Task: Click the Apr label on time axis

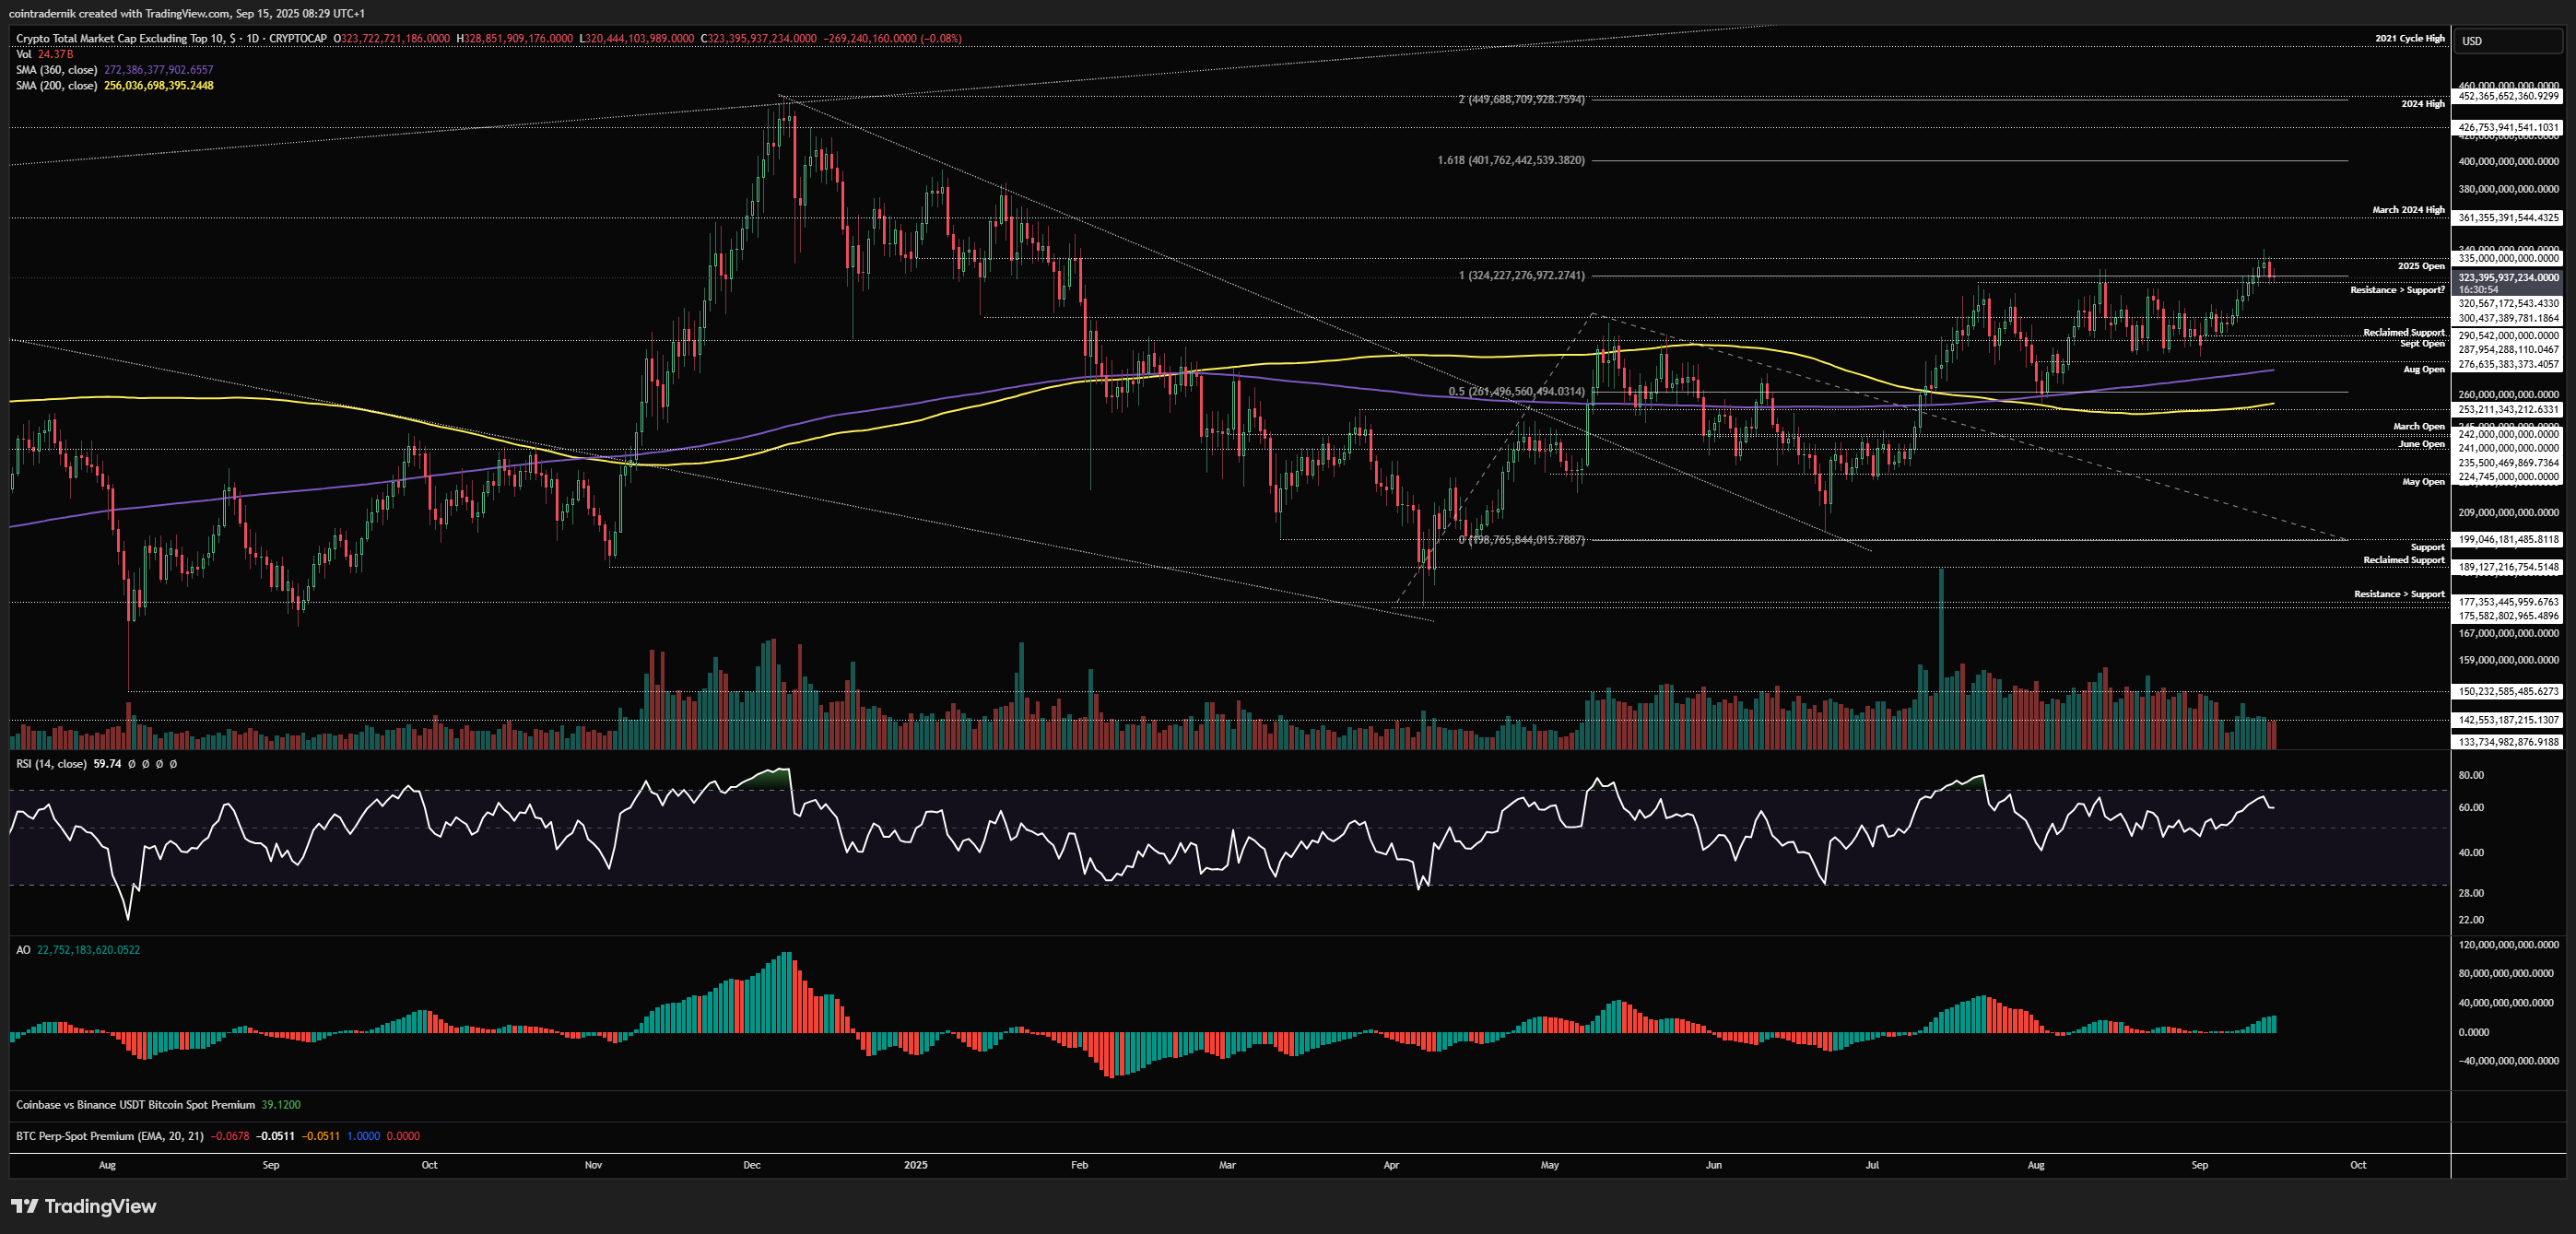Action: (x=1391, y=1166)
